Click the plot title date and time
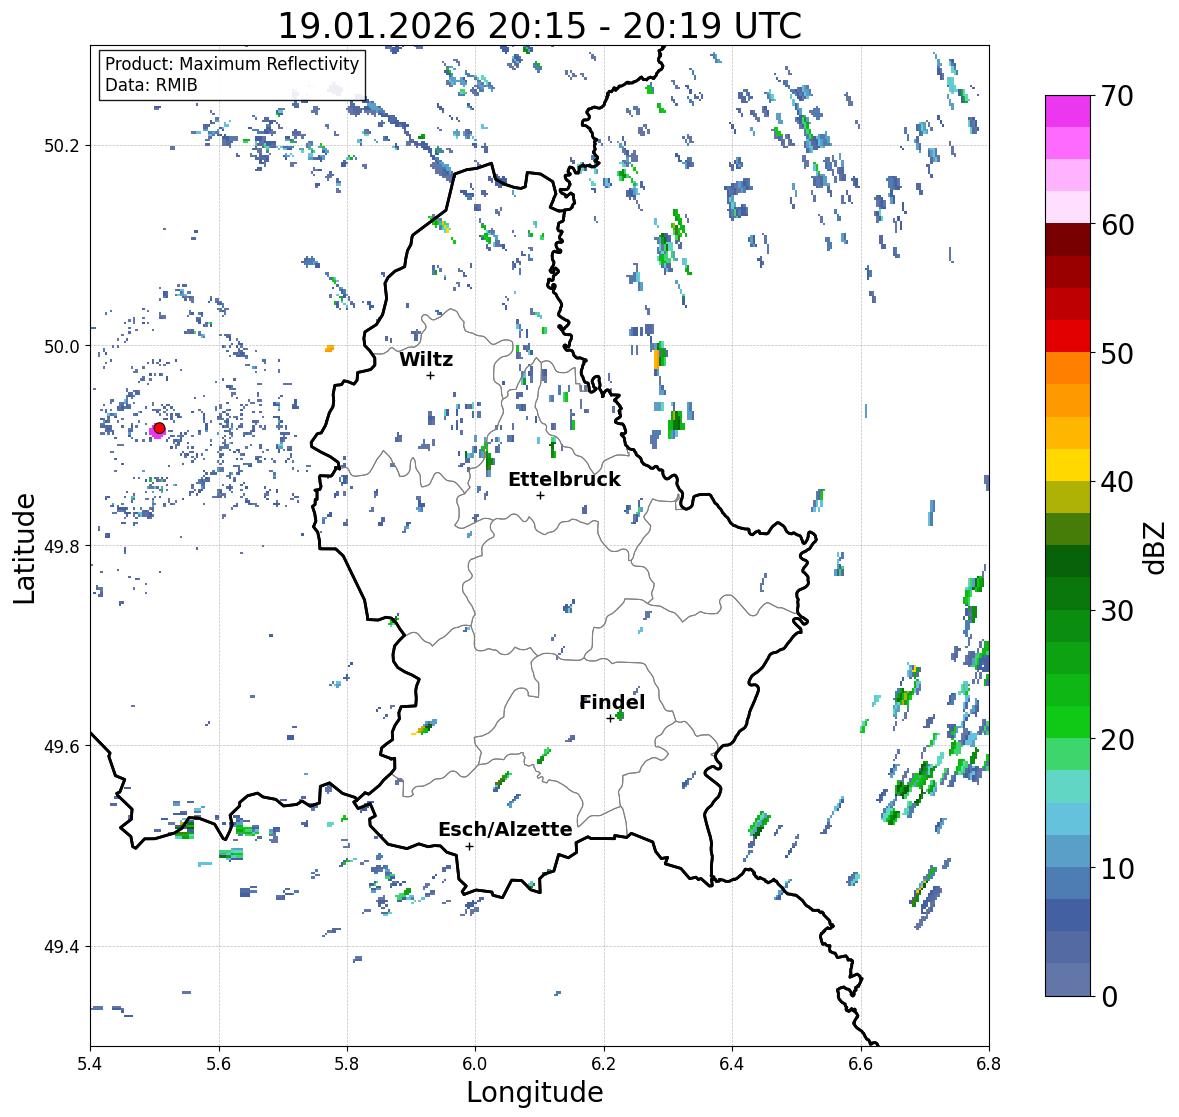This screenshot has width=1179, height=1117. pos(540,26)
